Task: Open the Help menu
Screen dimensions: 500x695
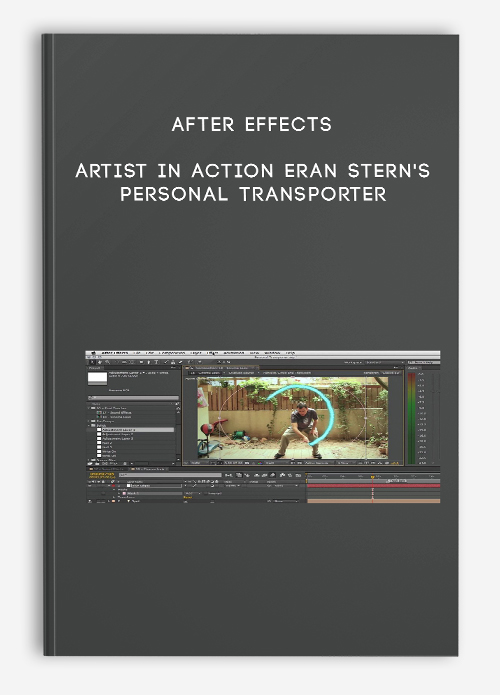Action: 290,353
